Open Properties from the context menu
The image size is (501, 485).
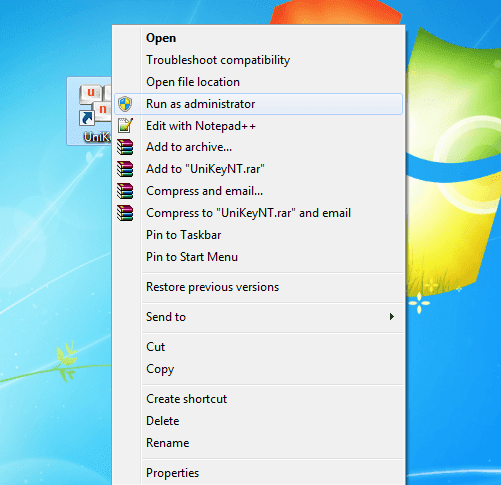[x=258, y=473]
